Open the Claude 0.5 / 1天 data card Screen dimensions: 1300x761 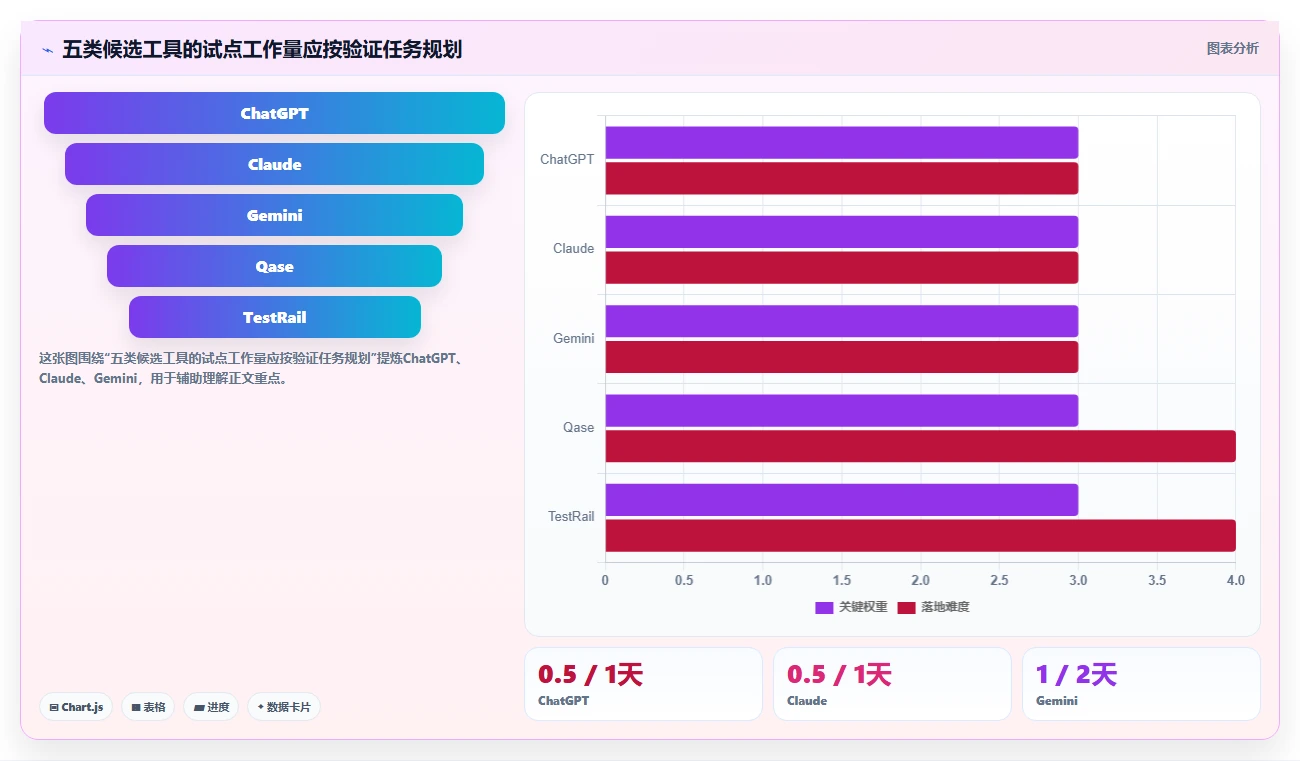pos(892,684)
